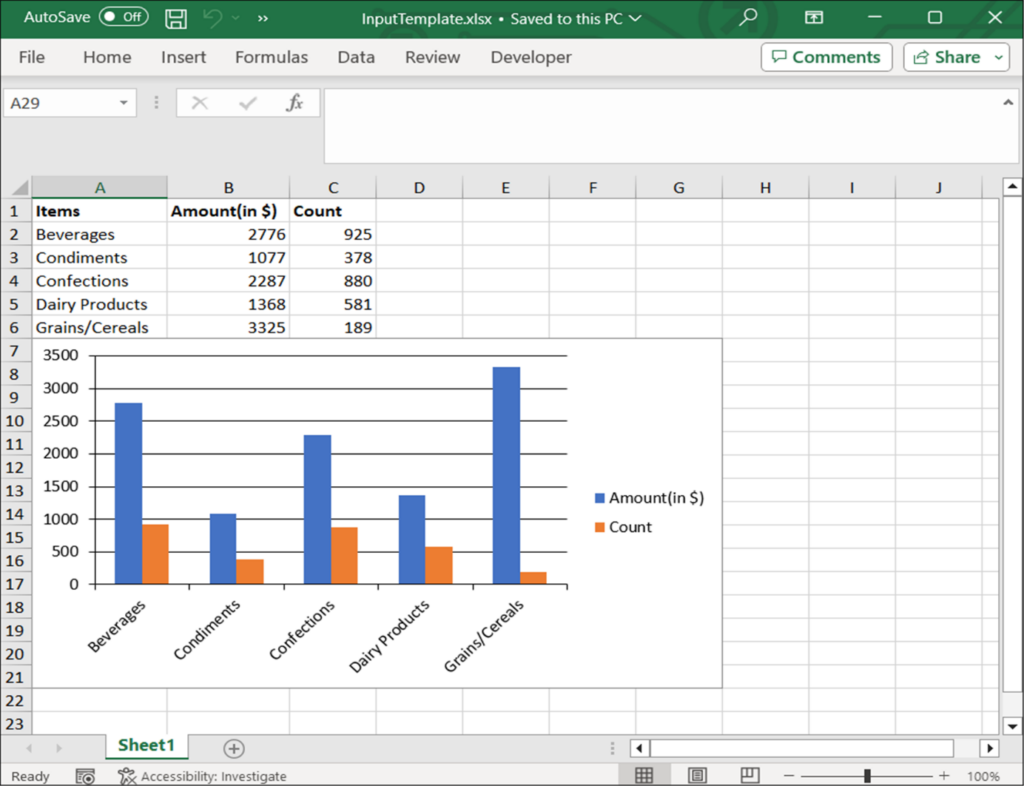
Task: Select row 1 header
Action: click(x=15, y=211)
